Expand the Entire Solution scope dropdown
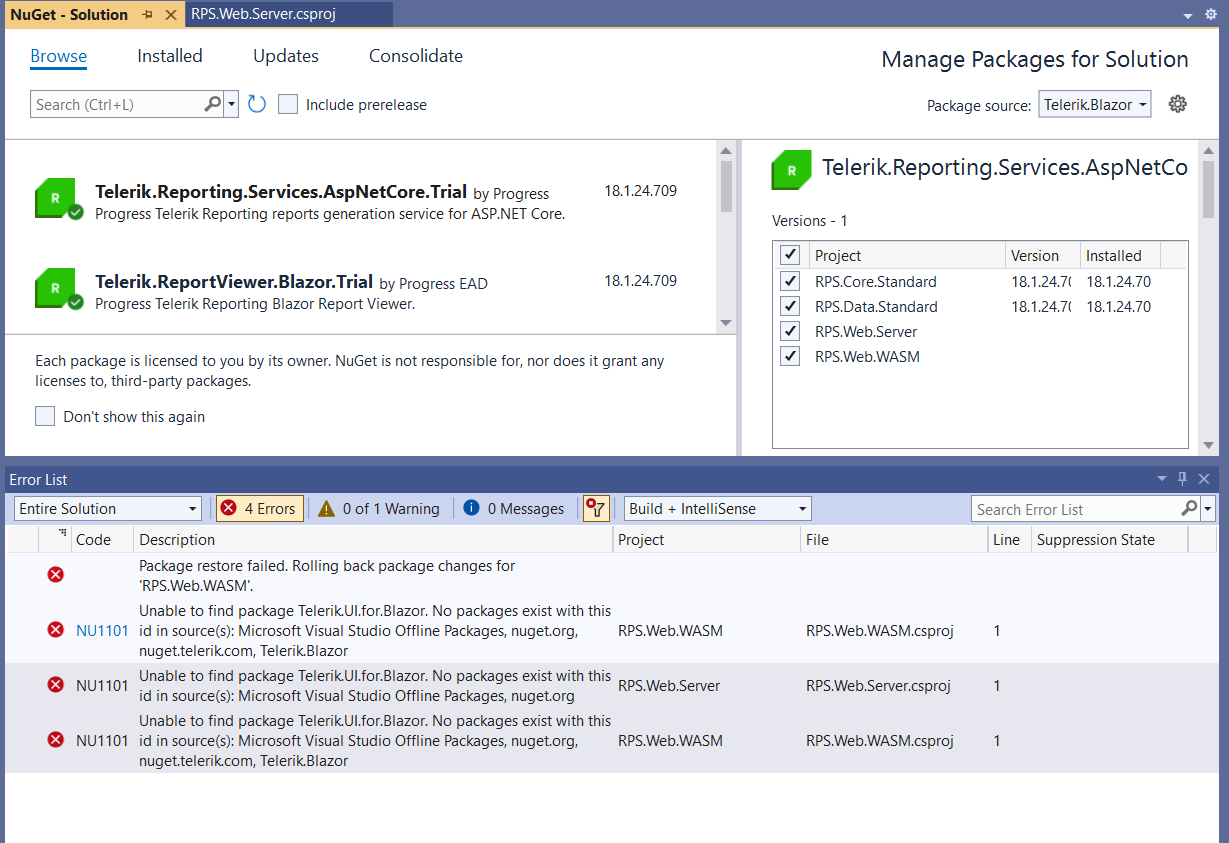 tap(108, 509)
